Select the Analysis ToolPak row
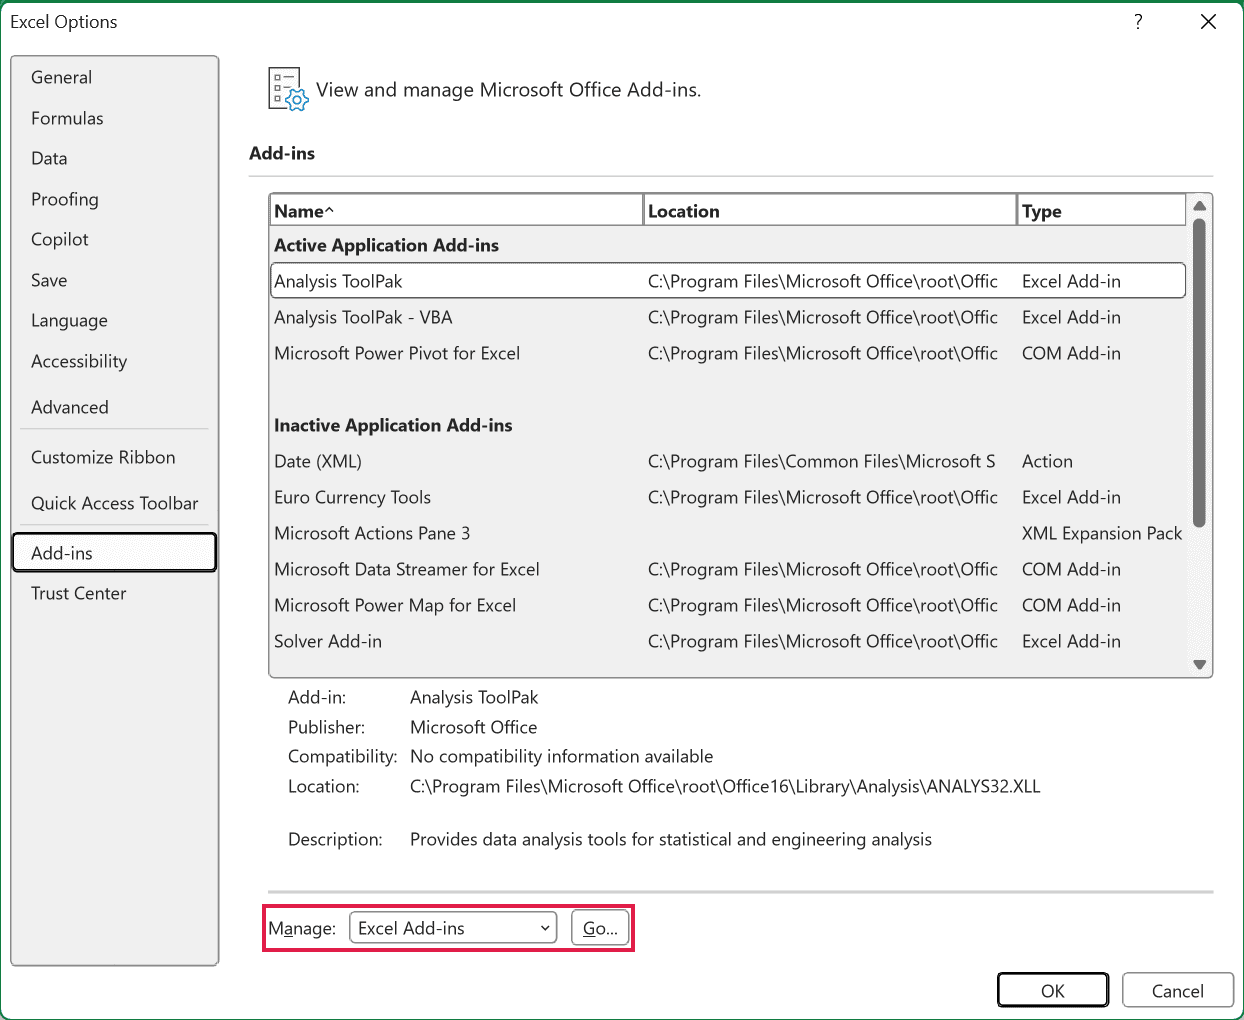Image resolution: width=1244 pixels, height=1020 pixels. pos(728,281)
